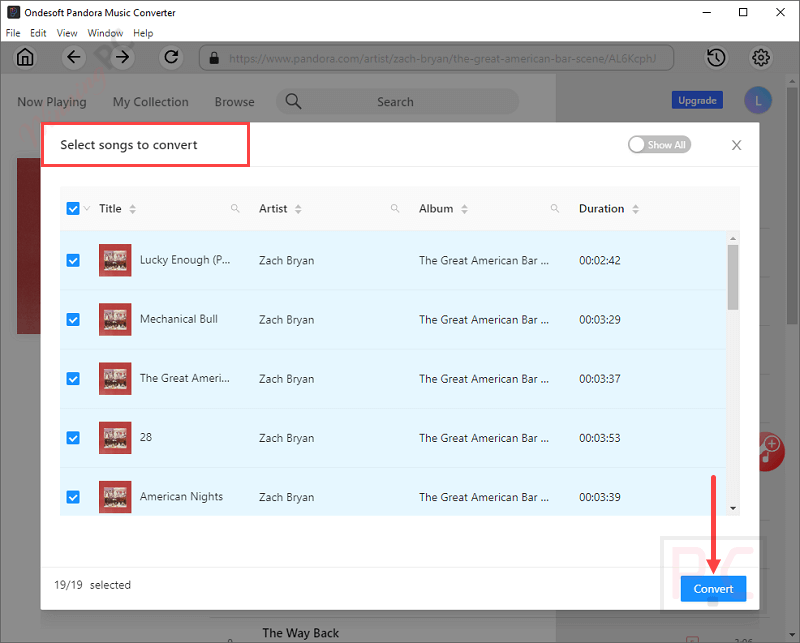Screen dimensions: 800x643
Task: Click Zach Bryan artist in Lucky Enough row
Action: [x=286, y=260]
